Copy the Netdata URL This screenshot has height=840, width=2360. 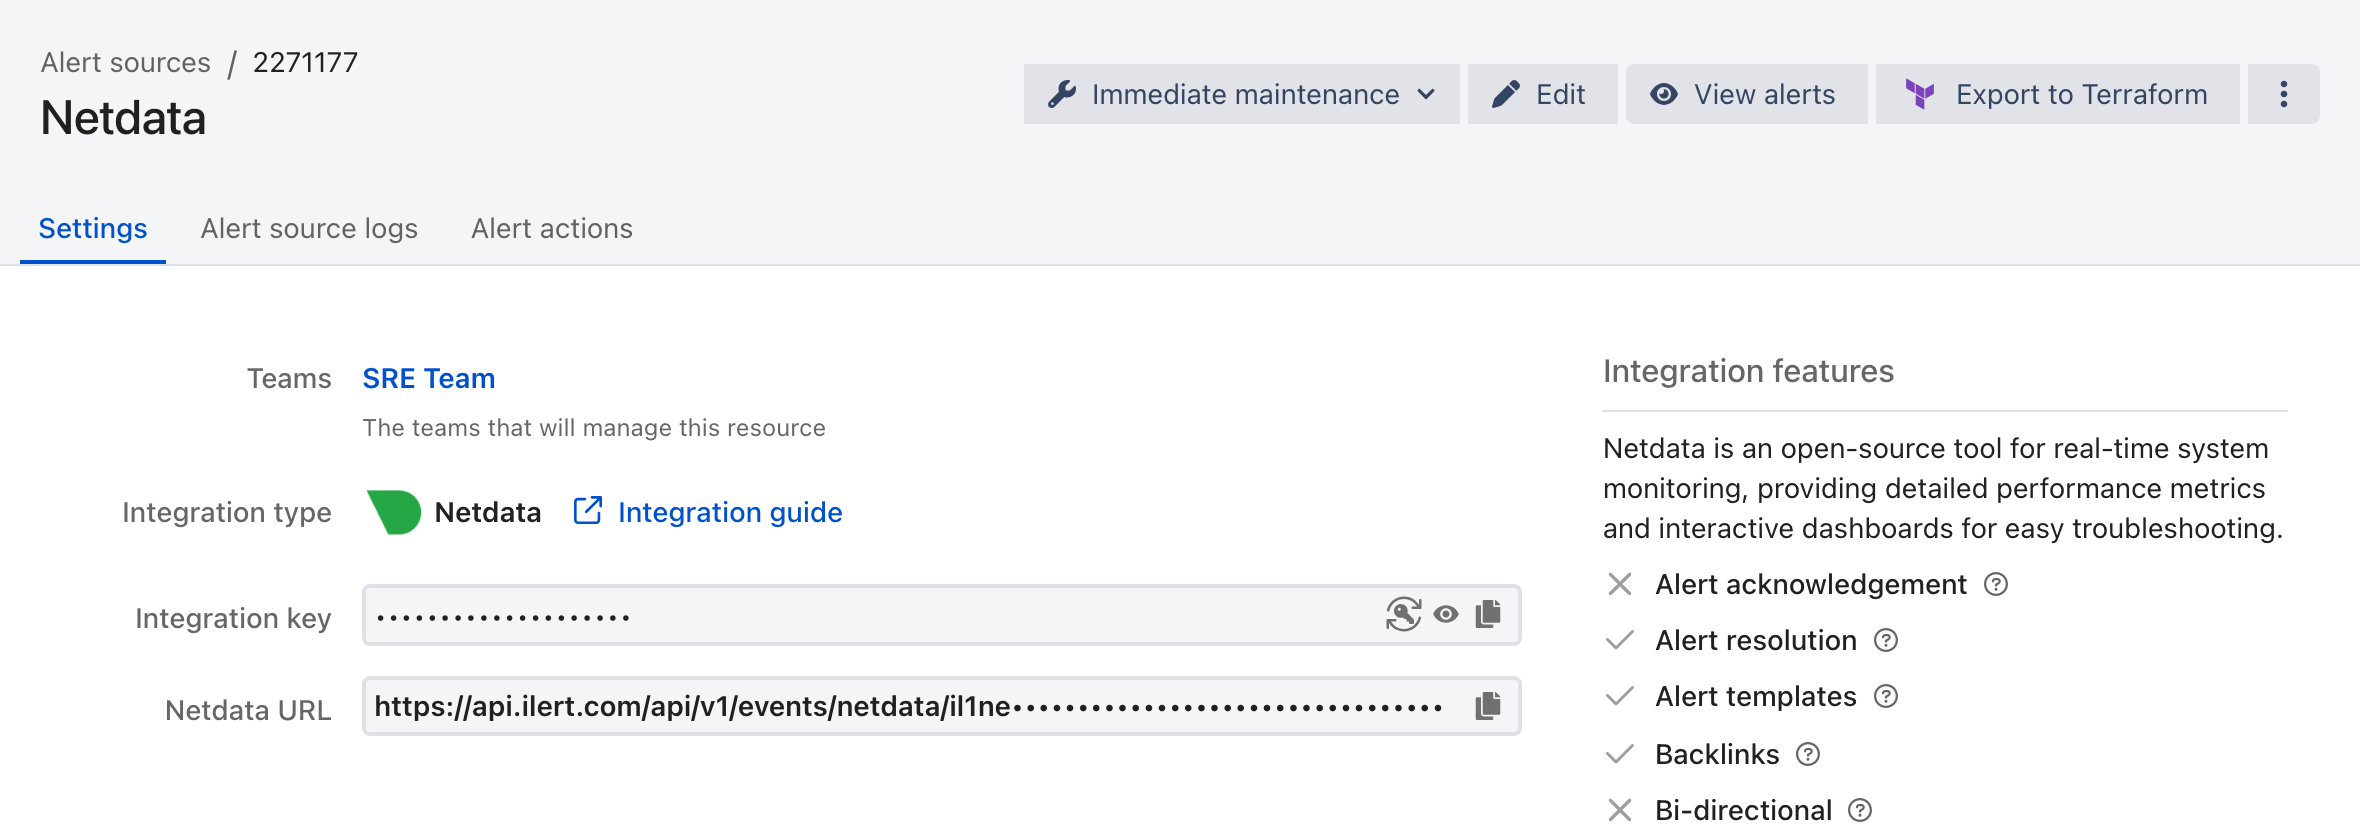point(1488,706)
